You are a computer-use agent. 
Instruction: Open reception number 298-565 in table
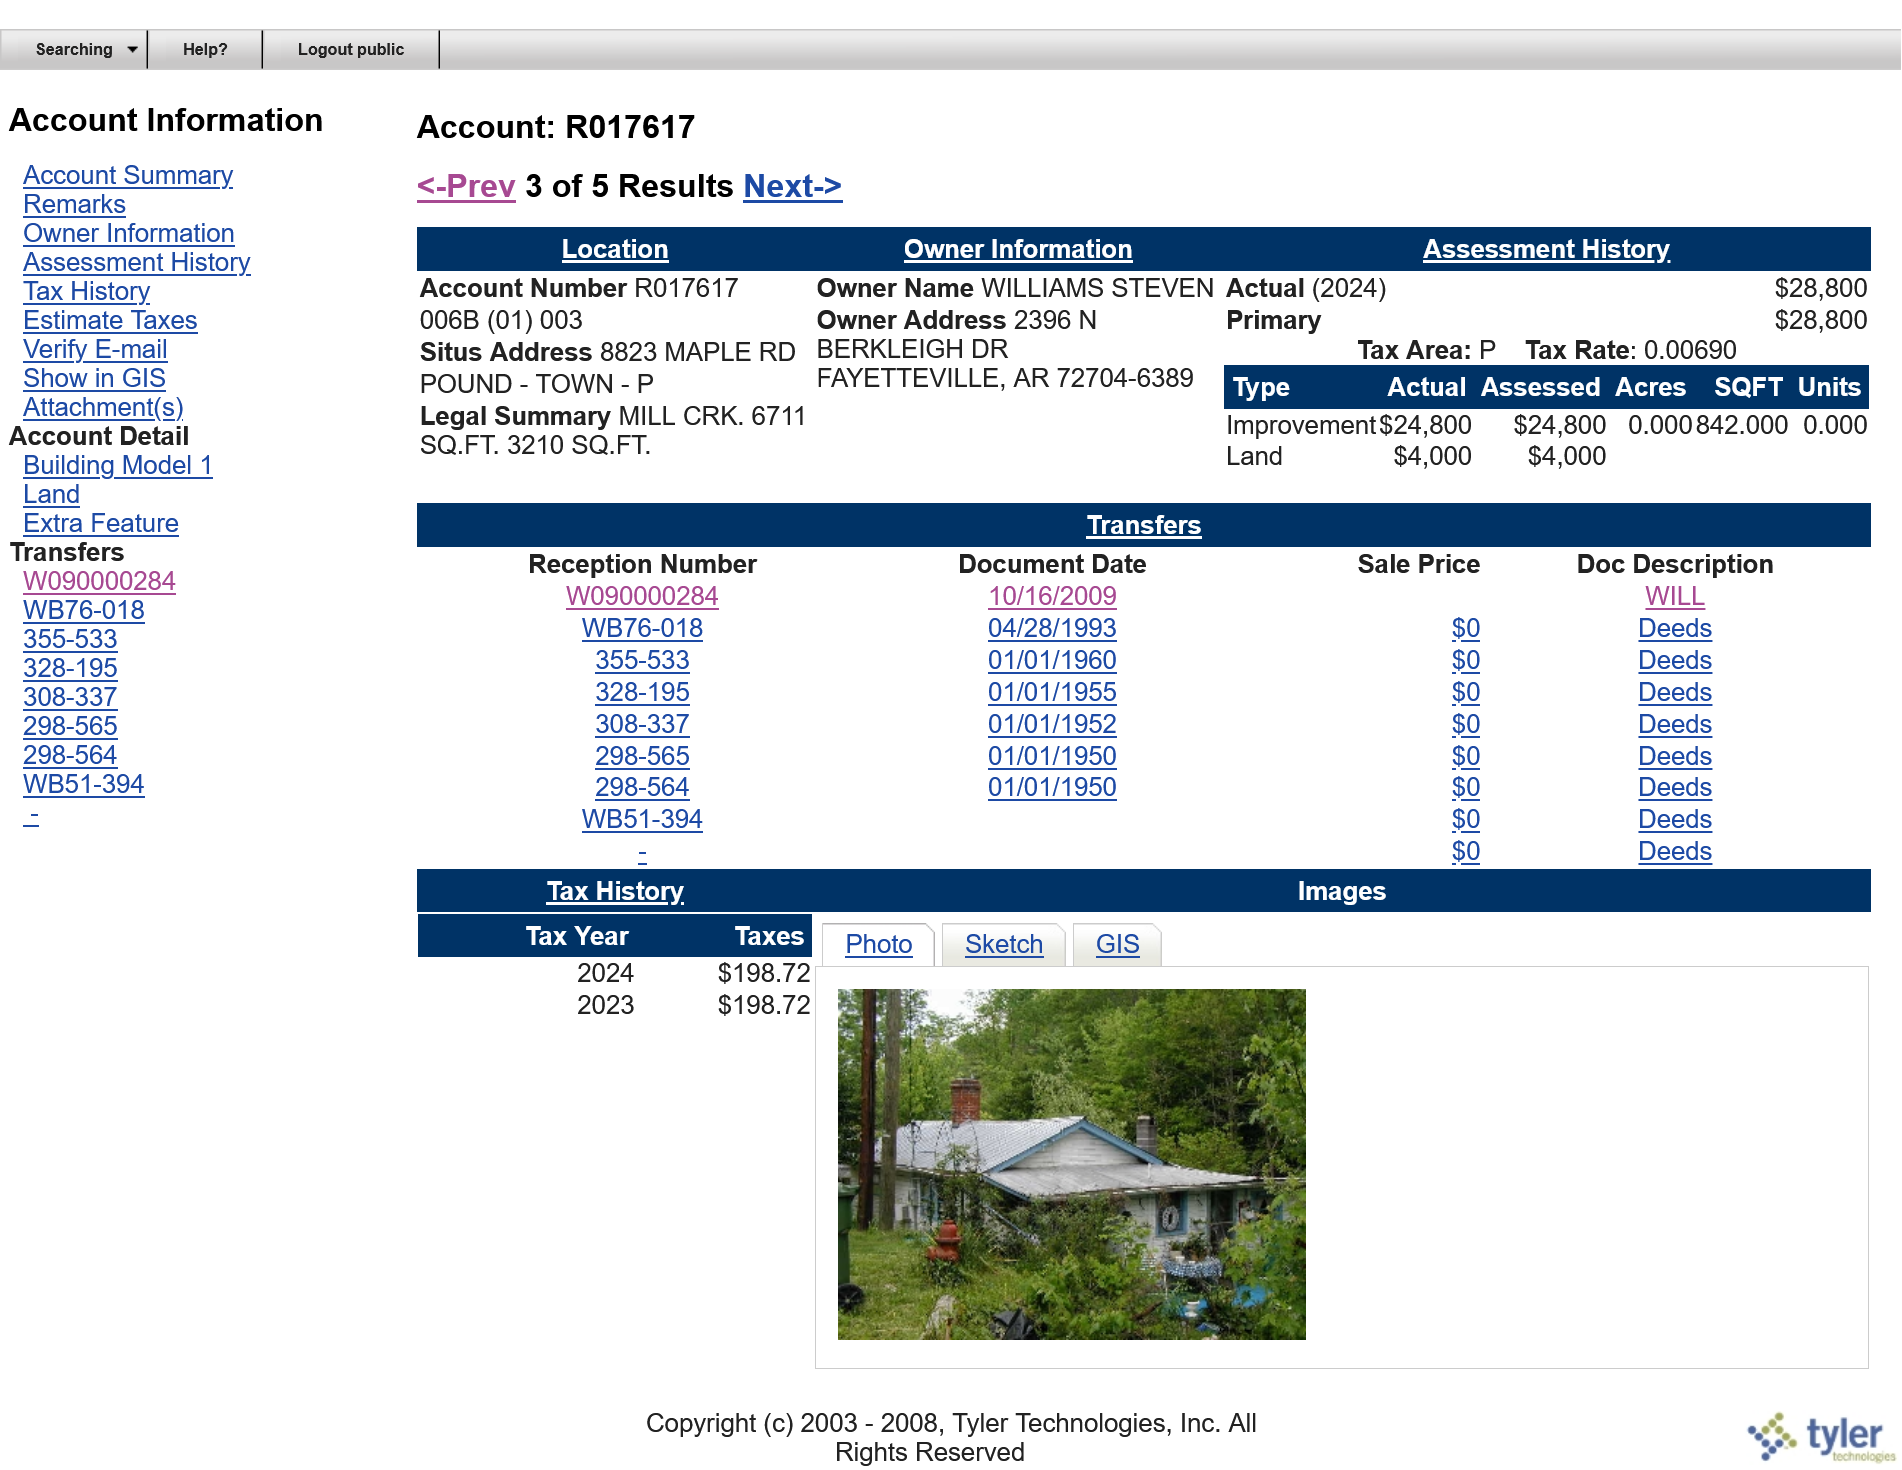click(642, 756)
